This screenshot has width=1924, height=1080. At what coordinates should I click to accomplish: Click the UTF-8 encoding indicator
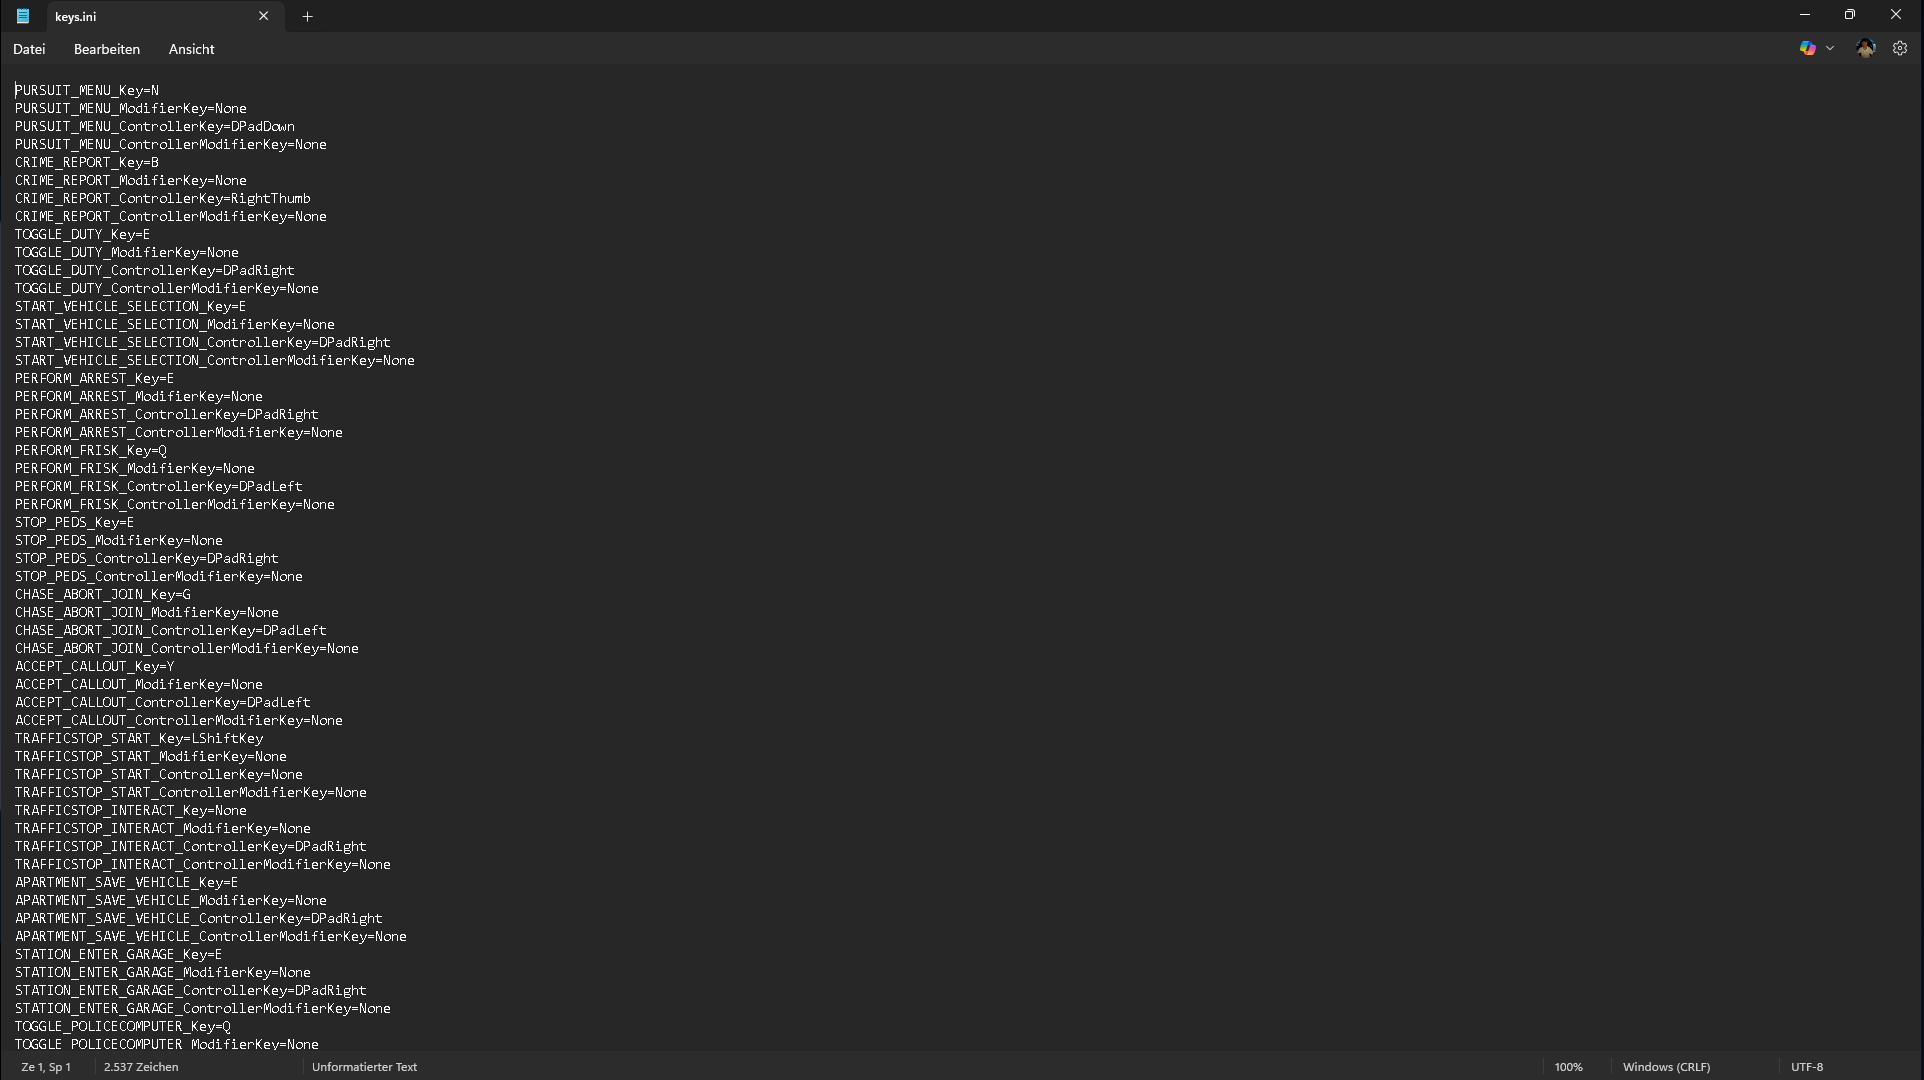pos(1807,1067)
